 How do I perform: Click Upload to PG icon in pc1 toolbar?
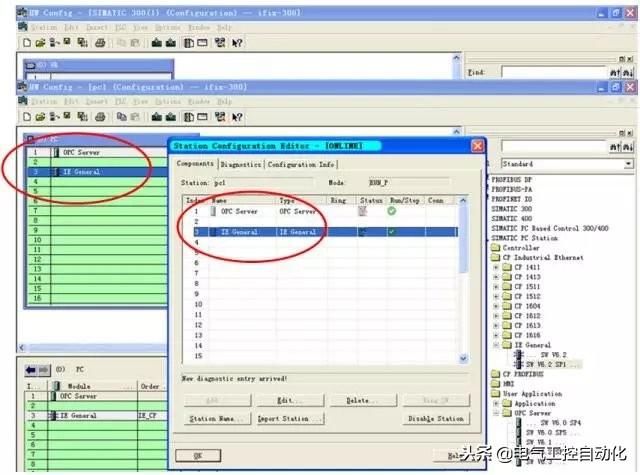[171, 117]
